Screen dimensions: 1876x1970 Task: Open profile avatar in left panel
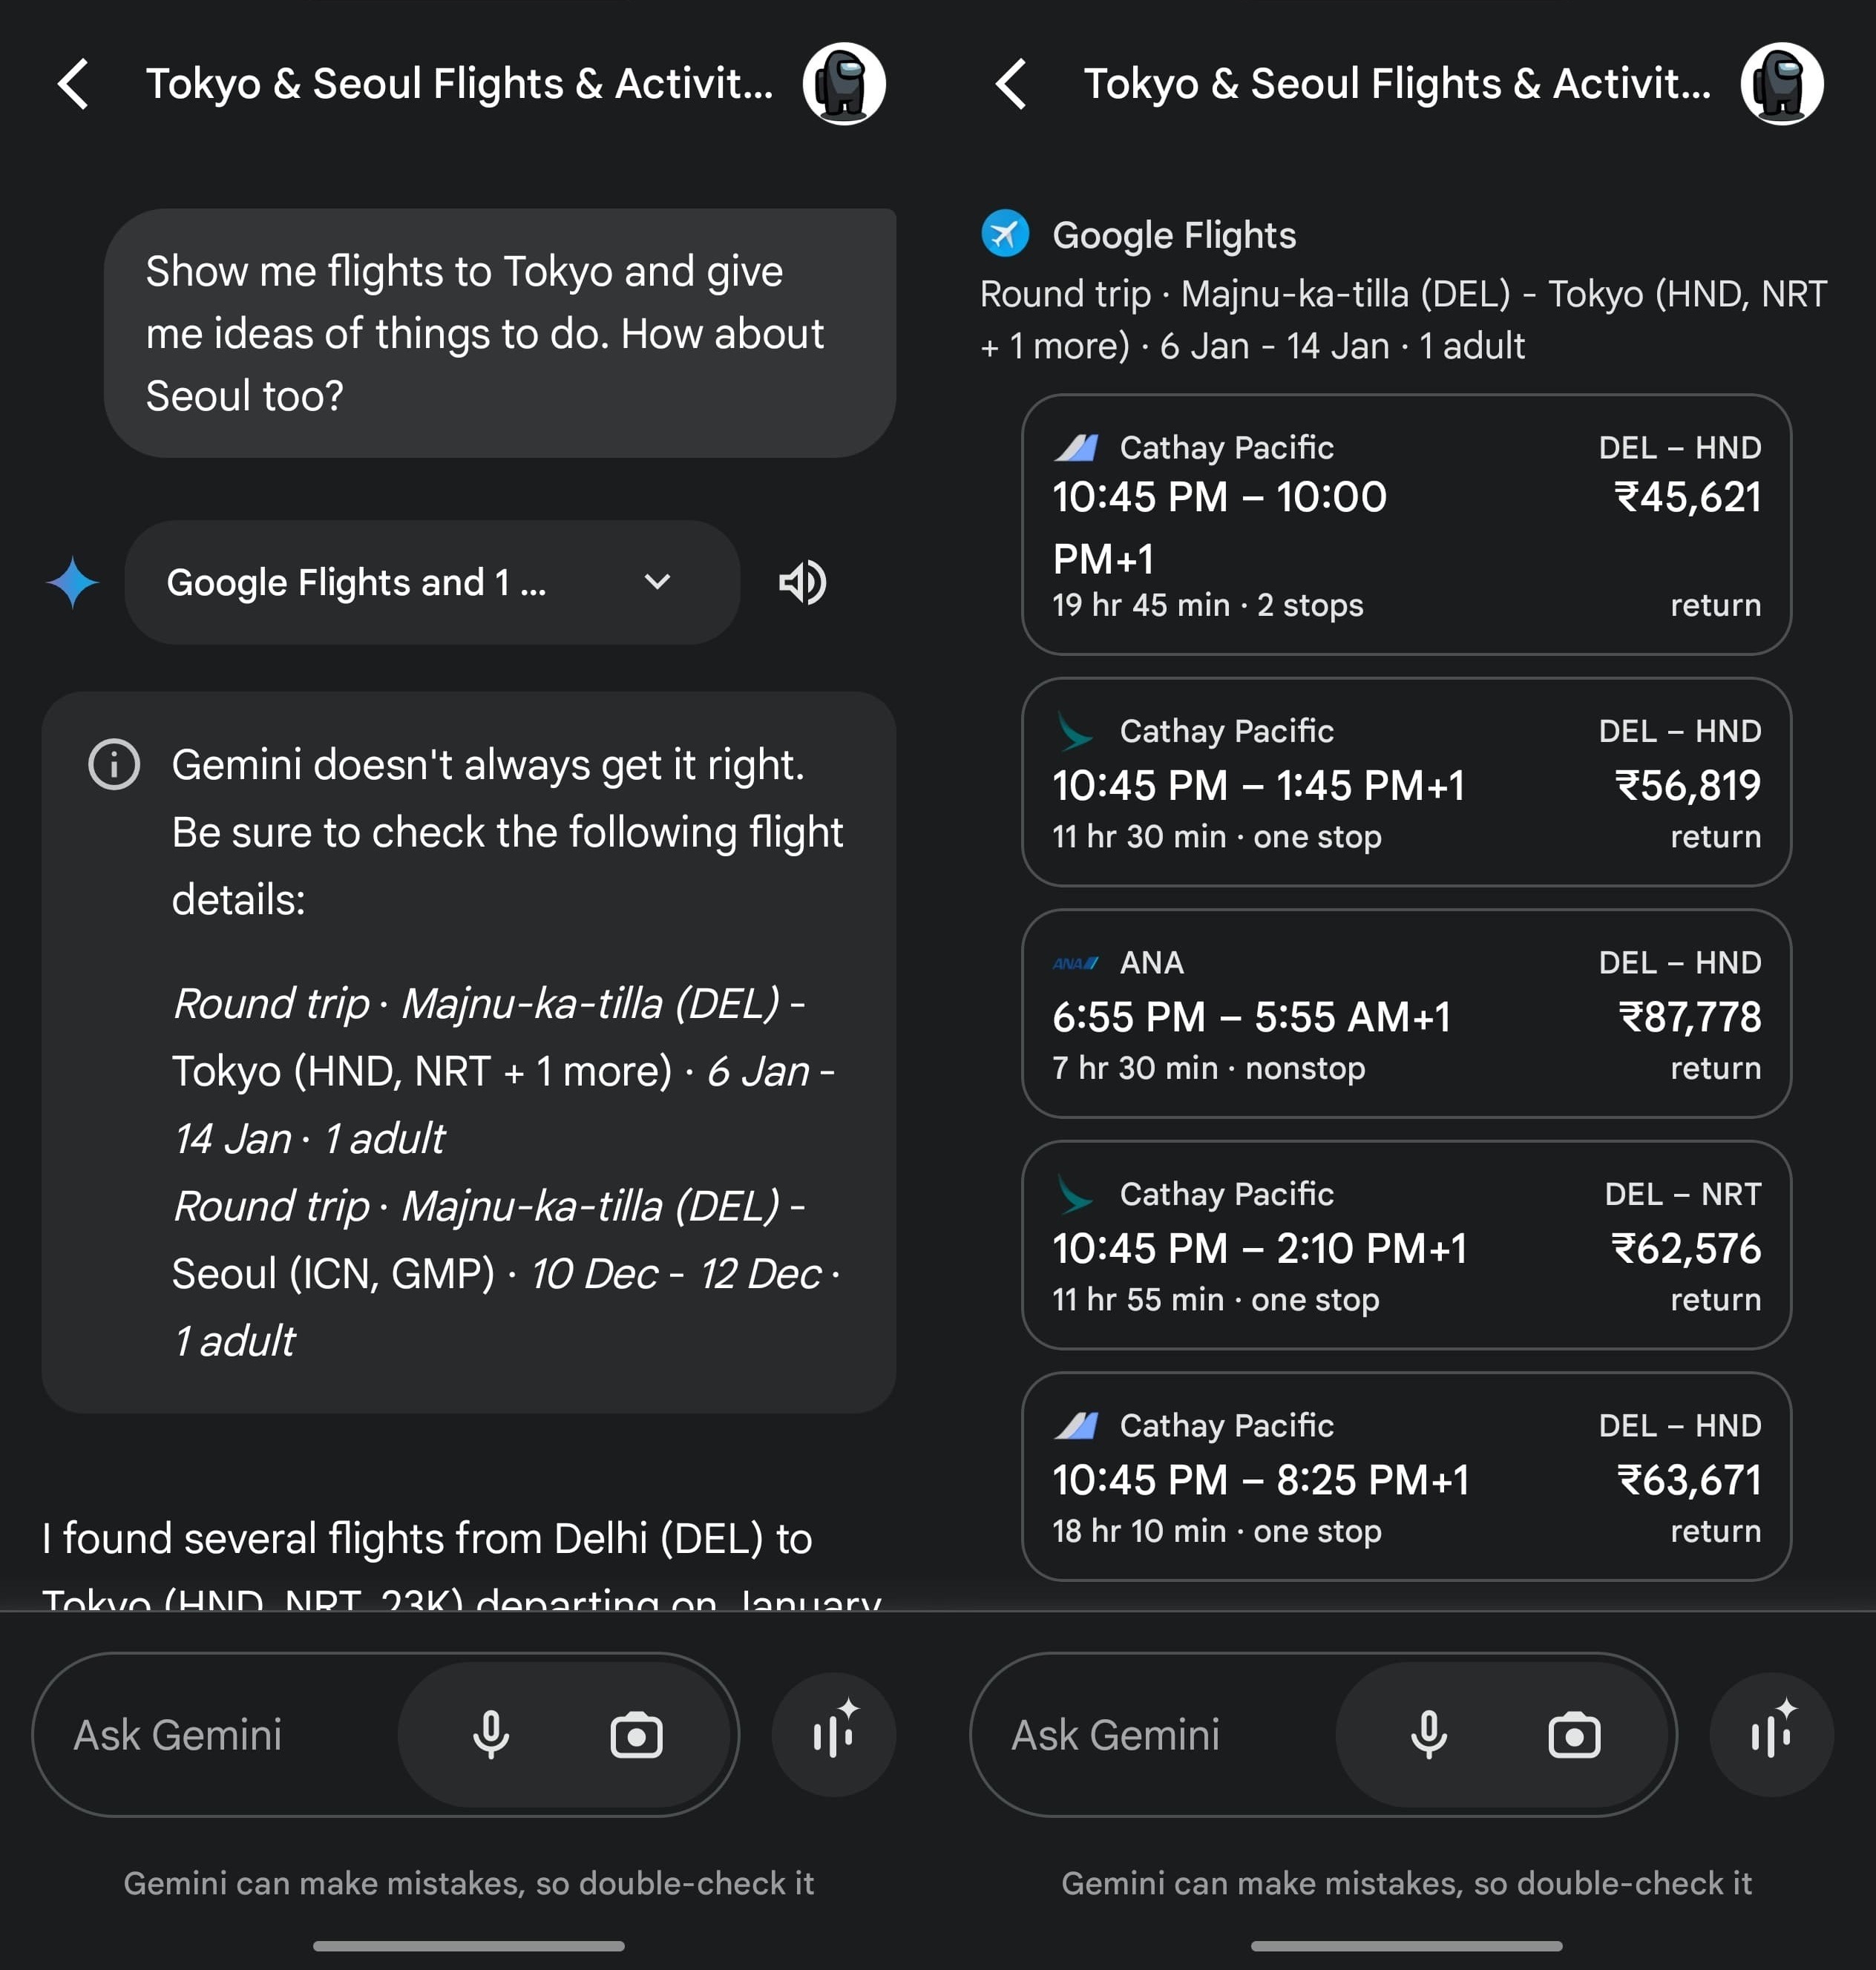coord(843,84)
